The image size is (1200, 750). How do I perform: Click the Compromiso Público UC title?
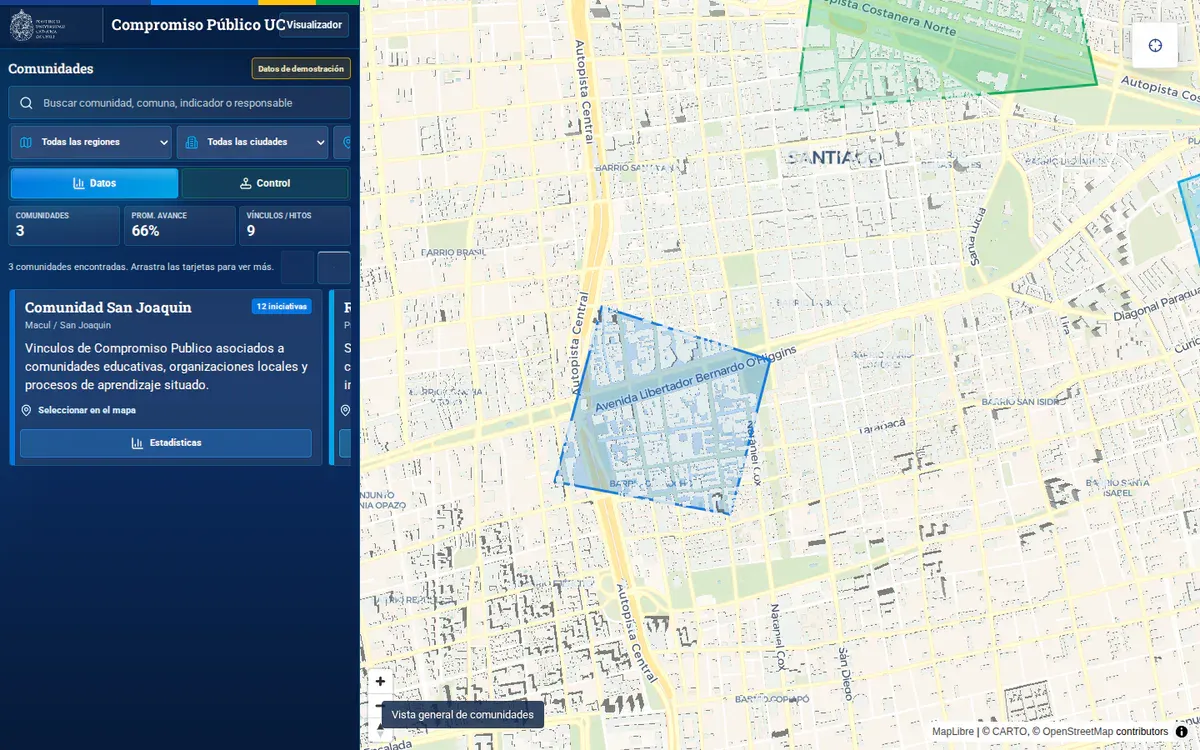pyautogui.click(x=198, y=25)
